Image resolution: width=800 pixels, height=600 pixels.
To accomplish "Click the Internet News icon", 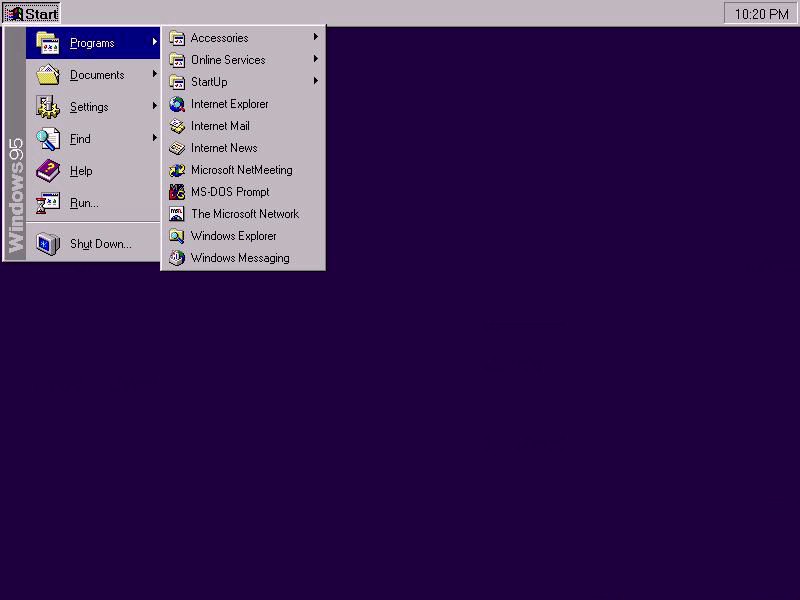I will (177, 148).
